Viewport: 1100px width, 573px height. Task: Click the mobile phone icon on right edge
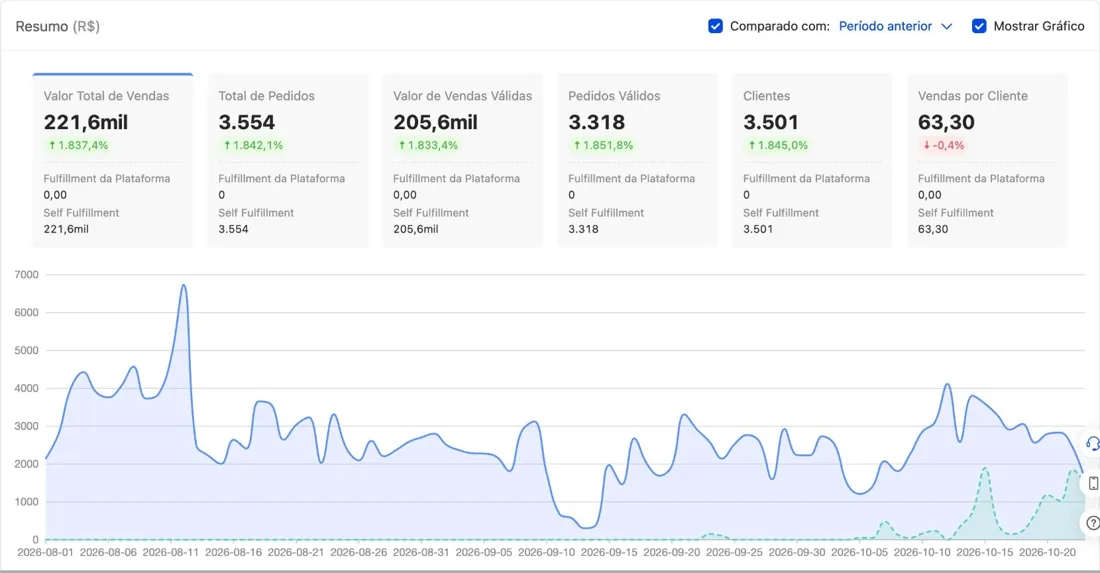click(1093, 483)
